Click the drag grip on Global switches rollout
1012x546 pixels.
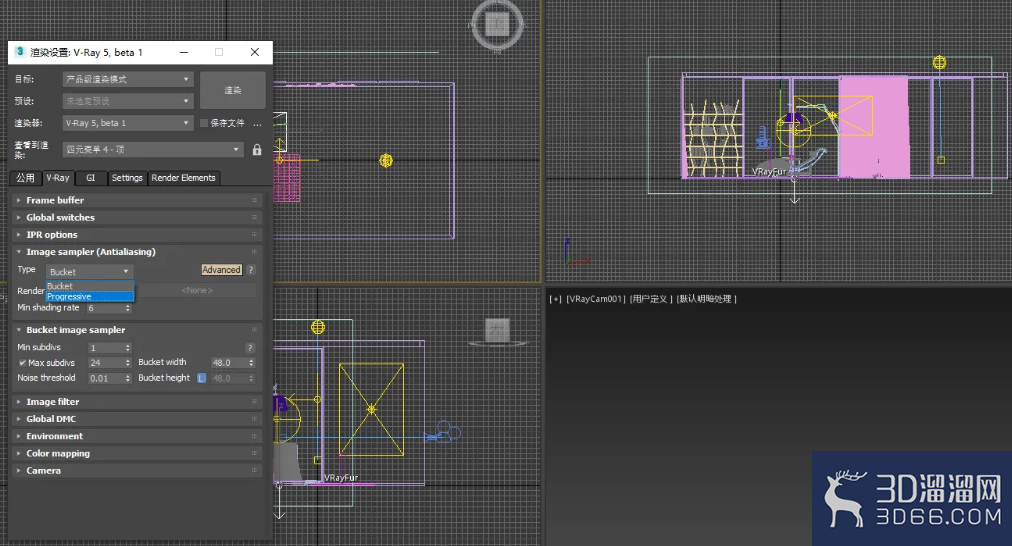(x=254, y=217)
